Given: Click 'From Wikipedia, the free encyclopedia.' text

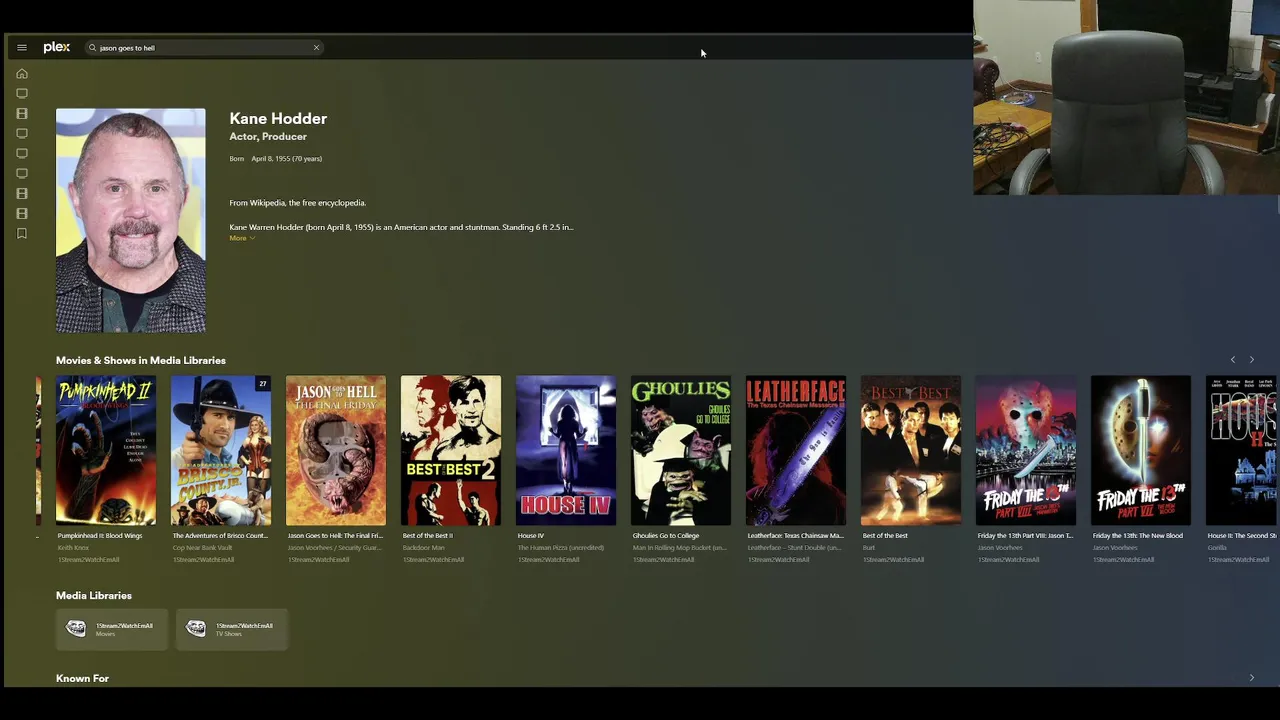Looking at the screenshot, I should click(x=298, y=203).
